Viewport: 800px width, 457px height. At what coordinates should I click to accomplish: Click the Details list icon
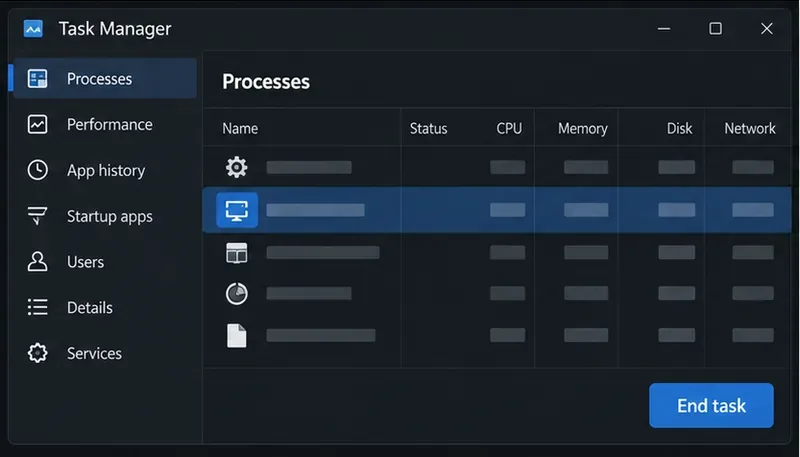[37, 307]
